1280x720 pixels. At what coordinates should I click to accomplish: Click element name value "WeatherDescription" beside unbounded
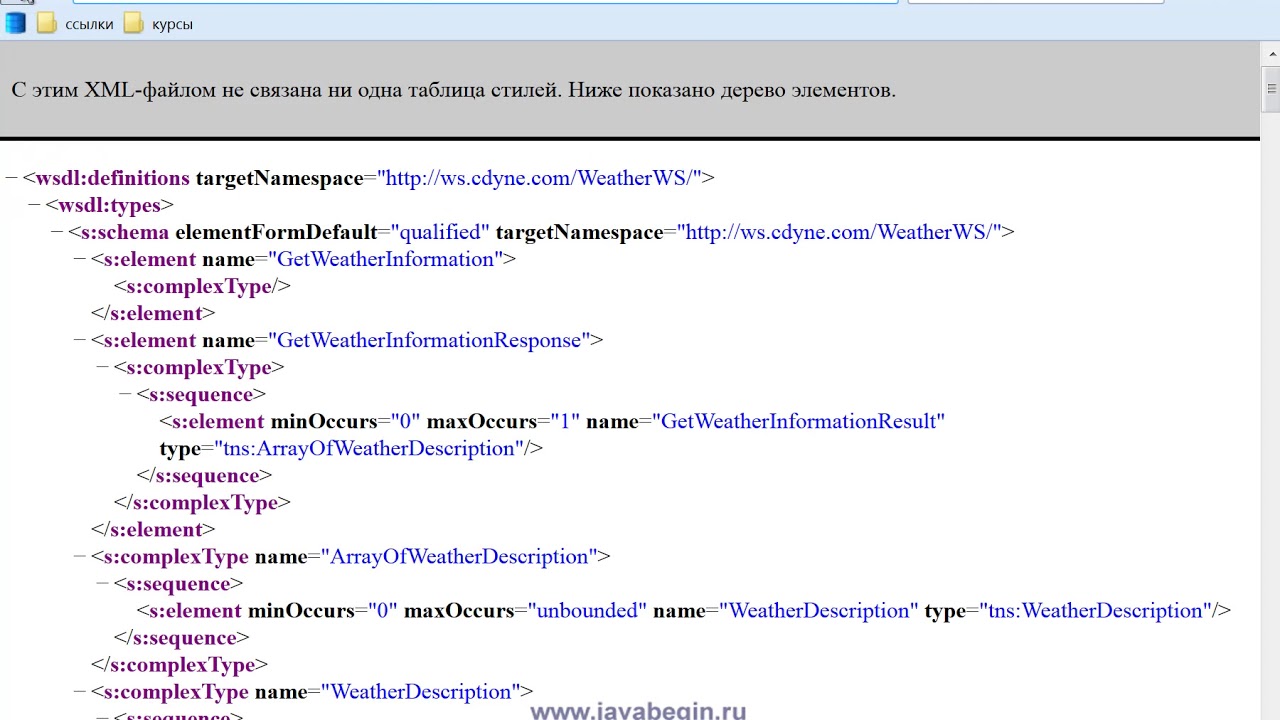click(x=819, y=610)
